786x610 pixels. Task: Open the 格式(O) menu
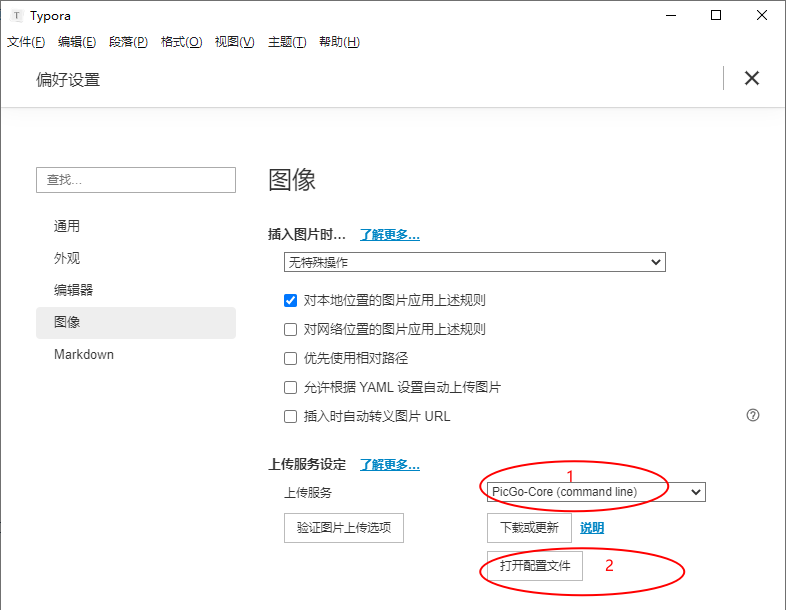(181, 42)
